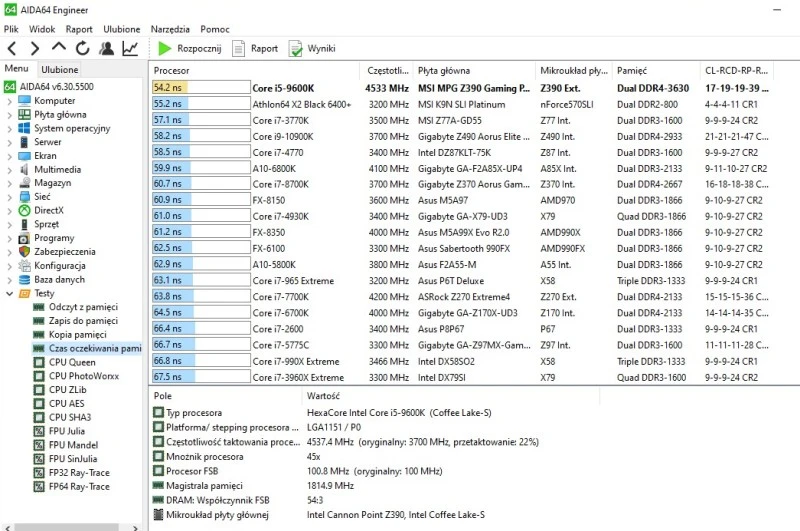
Task: Open the Narzędzia menu
Action: 170,30
